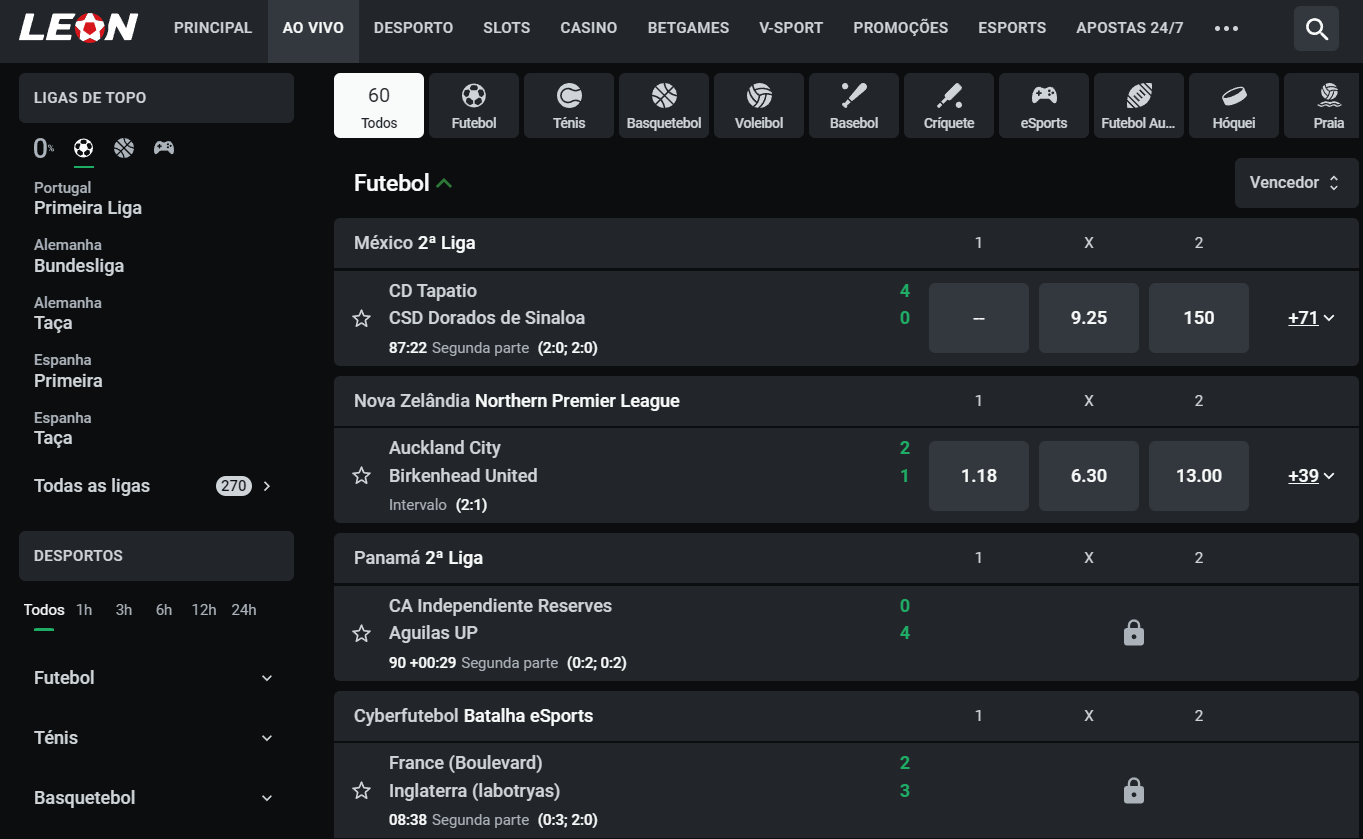Select the Voleibol sport filter icon
1363x839 pixels.
point(759,105)
